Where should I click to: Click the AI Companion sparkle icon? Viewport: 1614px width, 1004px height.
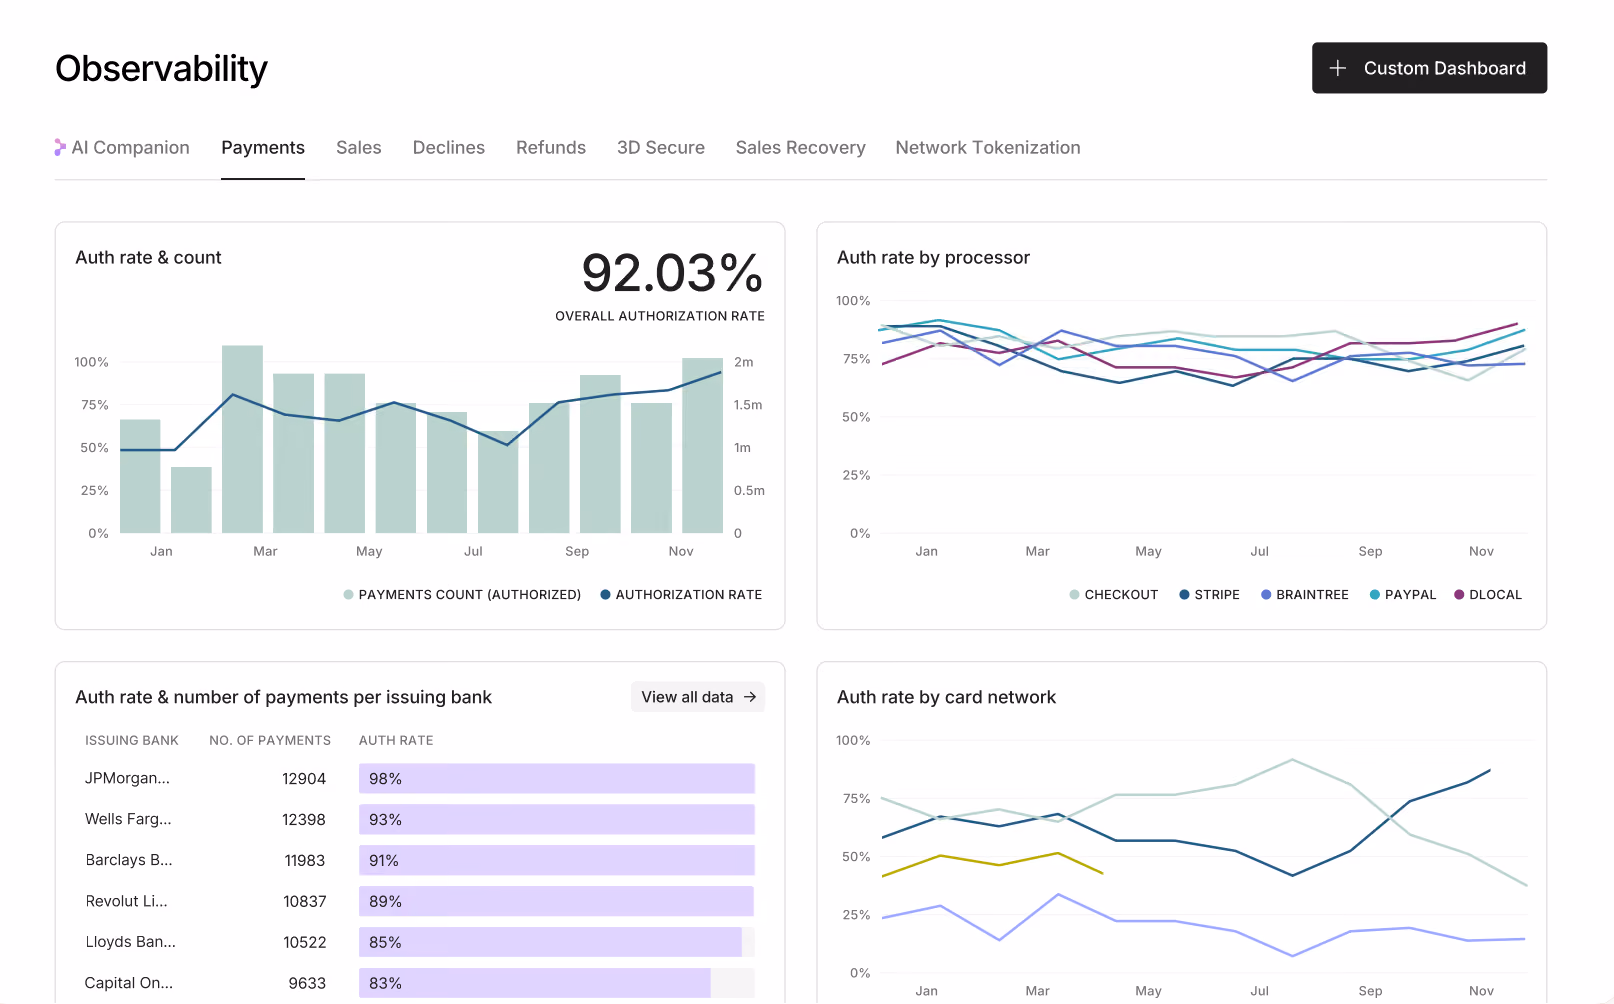click(x=60, y=147)
